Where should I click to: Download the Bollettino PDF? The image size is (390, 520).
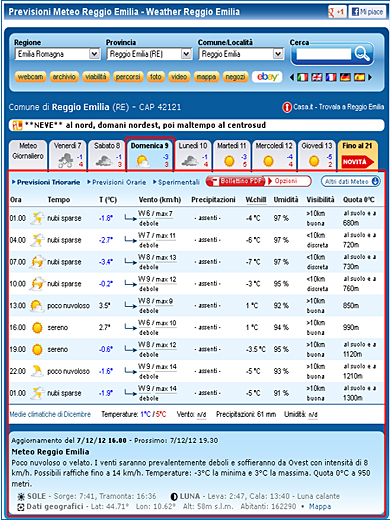click(x=236, y=181)
